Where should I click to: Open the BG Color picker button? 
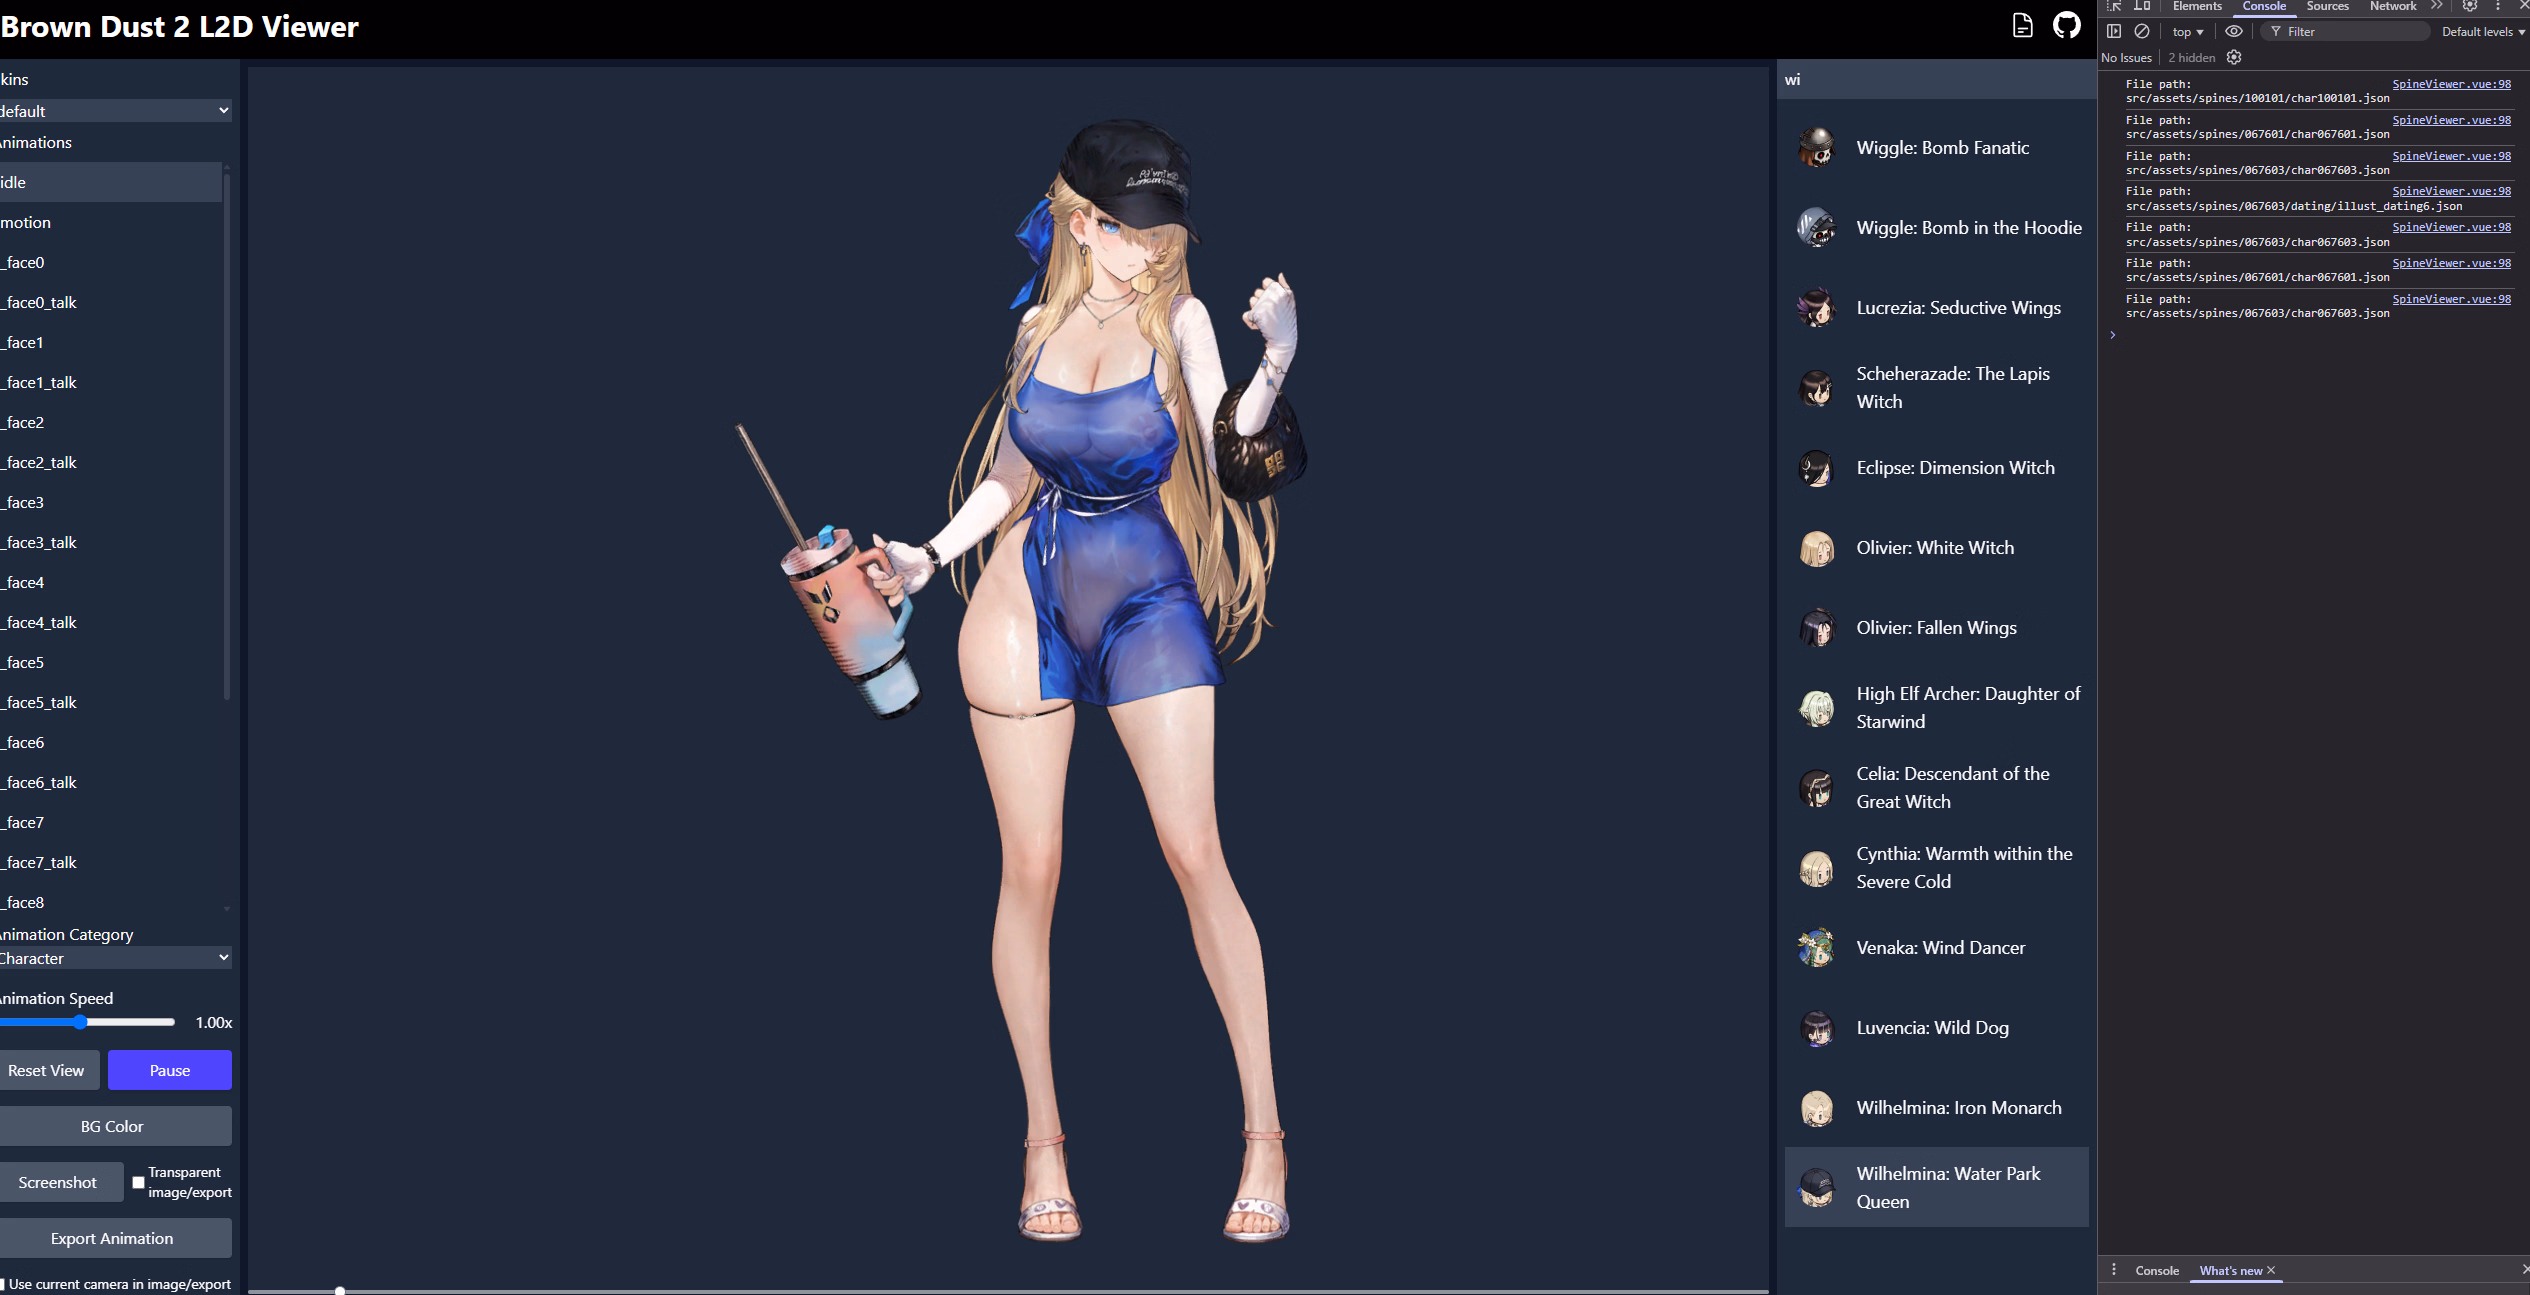click(x=115, y=1126)
